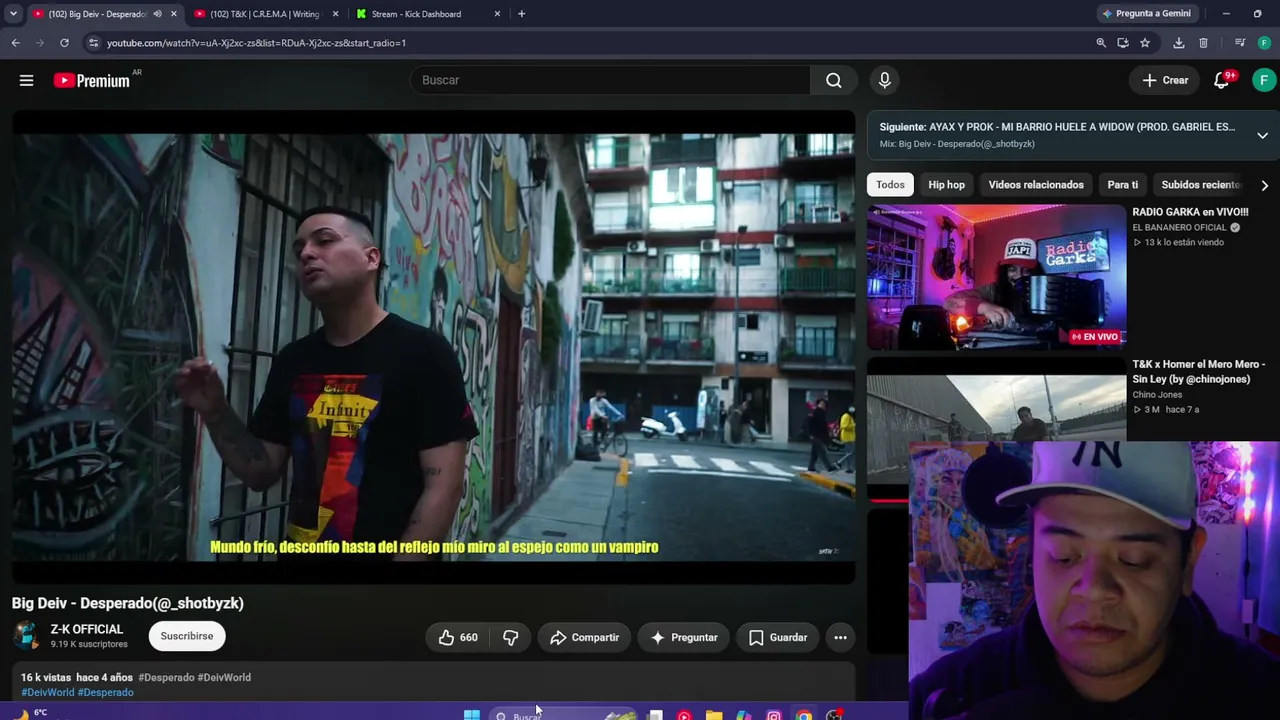The width and height of the screenshot is (1280, 720).
Task: Mute the Big Deiv tab audio
Action: coord(157,14)
